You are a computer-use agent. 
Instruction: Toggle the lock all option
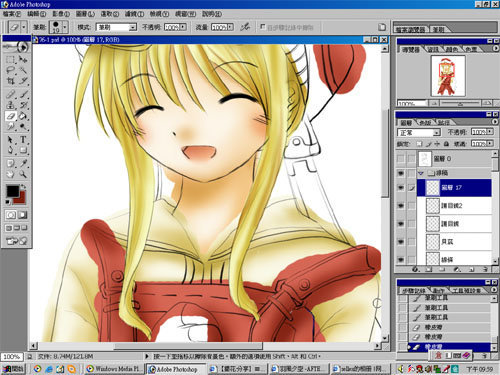(446, 144)
